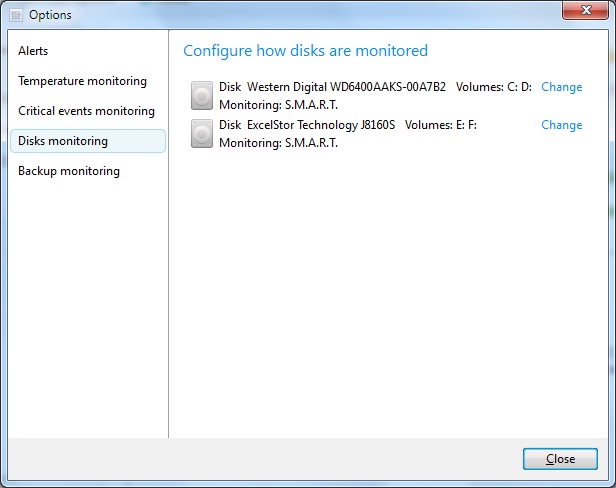Click Change link for Western Digital disk
This screenshot has height=488, width=616.
pyautogui.click(x=561, y=87)
